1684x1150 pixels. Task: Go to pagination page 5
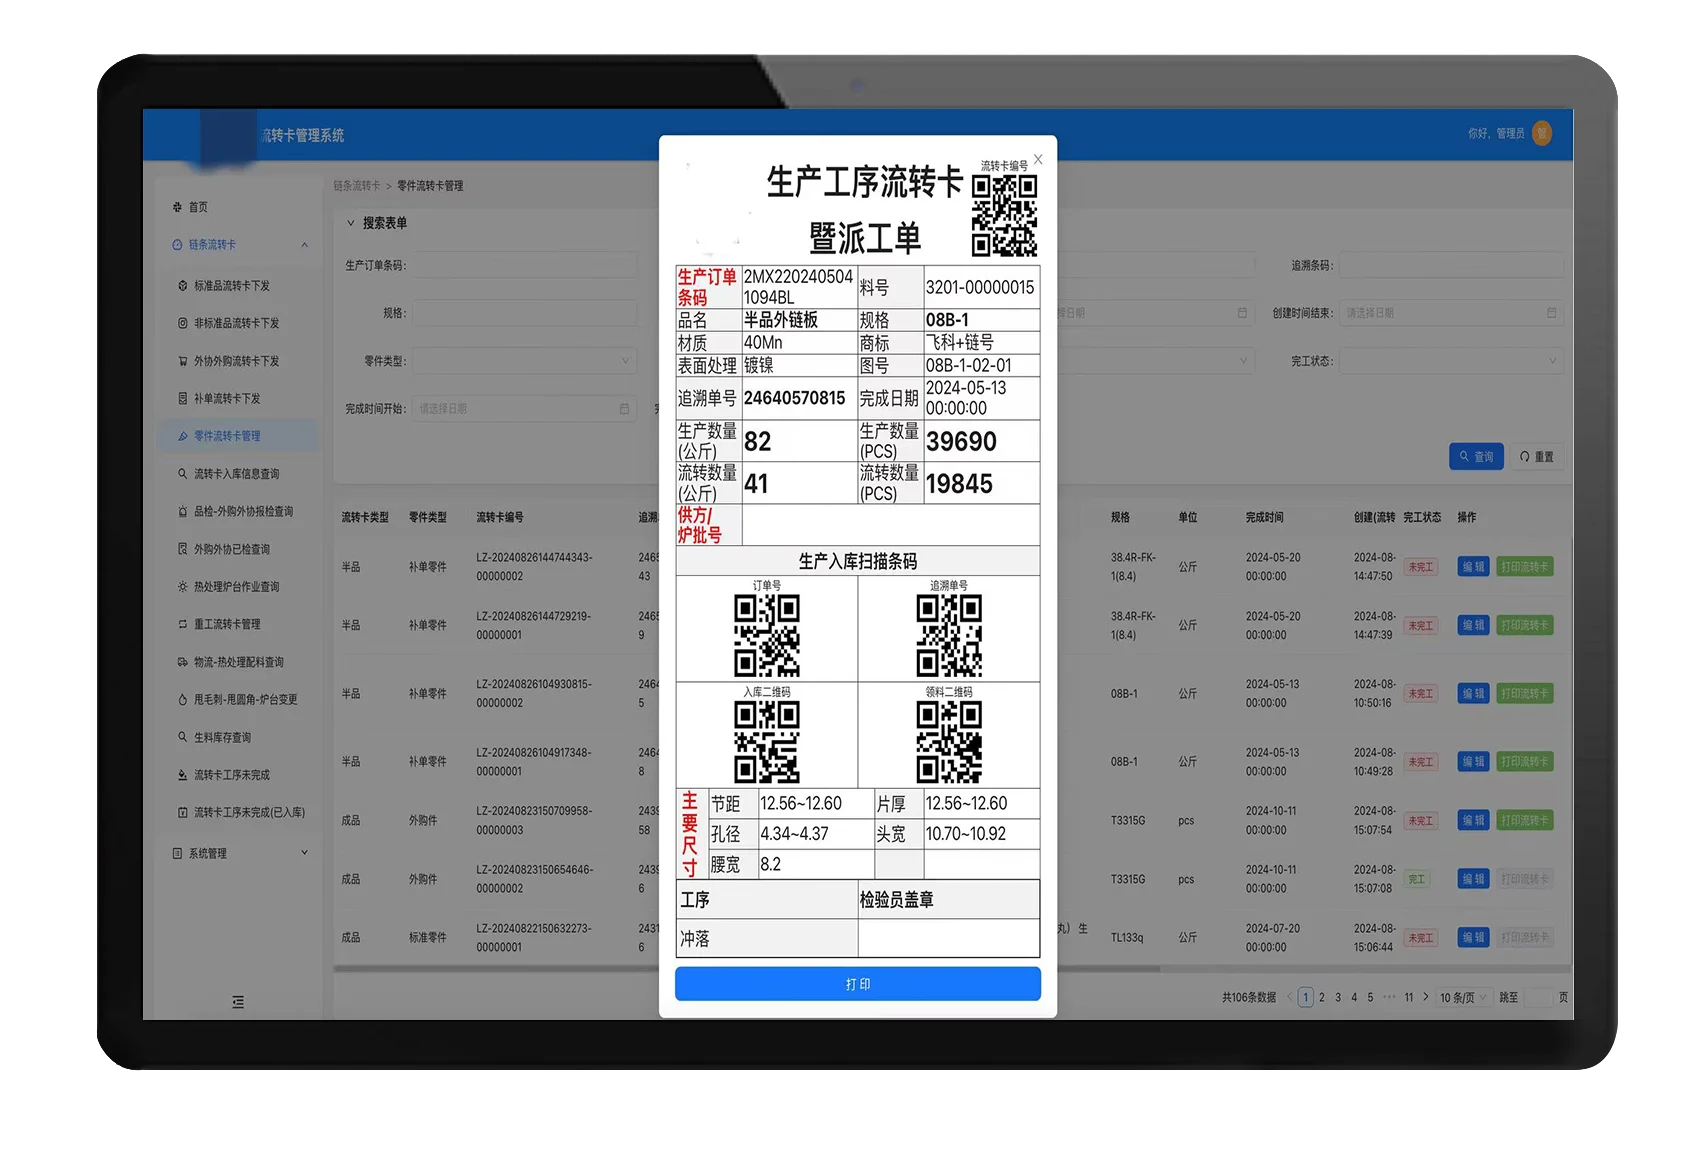coord(1370,998)
